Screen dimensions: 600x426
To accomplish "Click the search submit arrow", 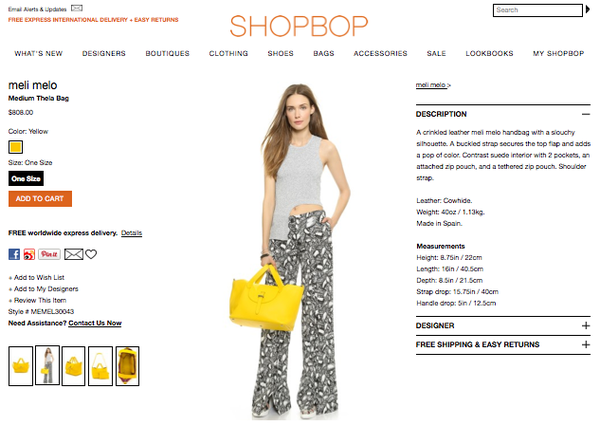I will pos(588,10).
